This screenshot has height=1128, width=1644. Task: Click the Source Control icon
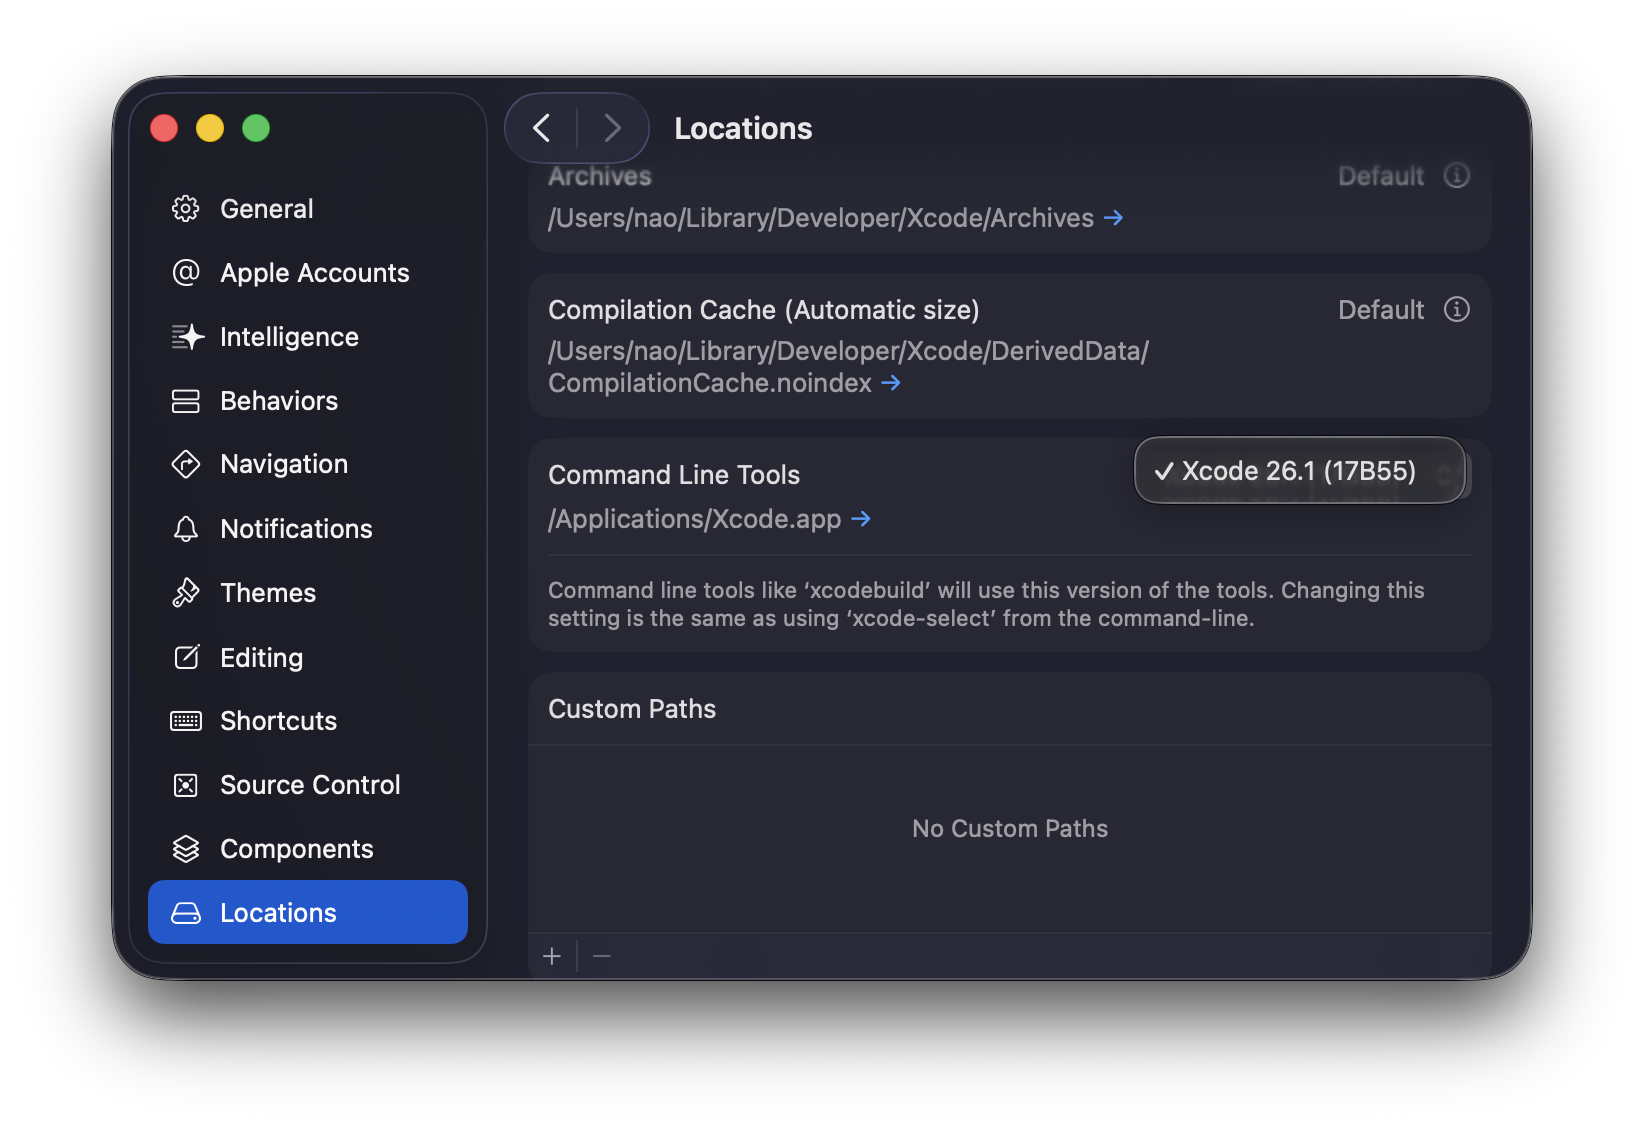coord(186,785)
